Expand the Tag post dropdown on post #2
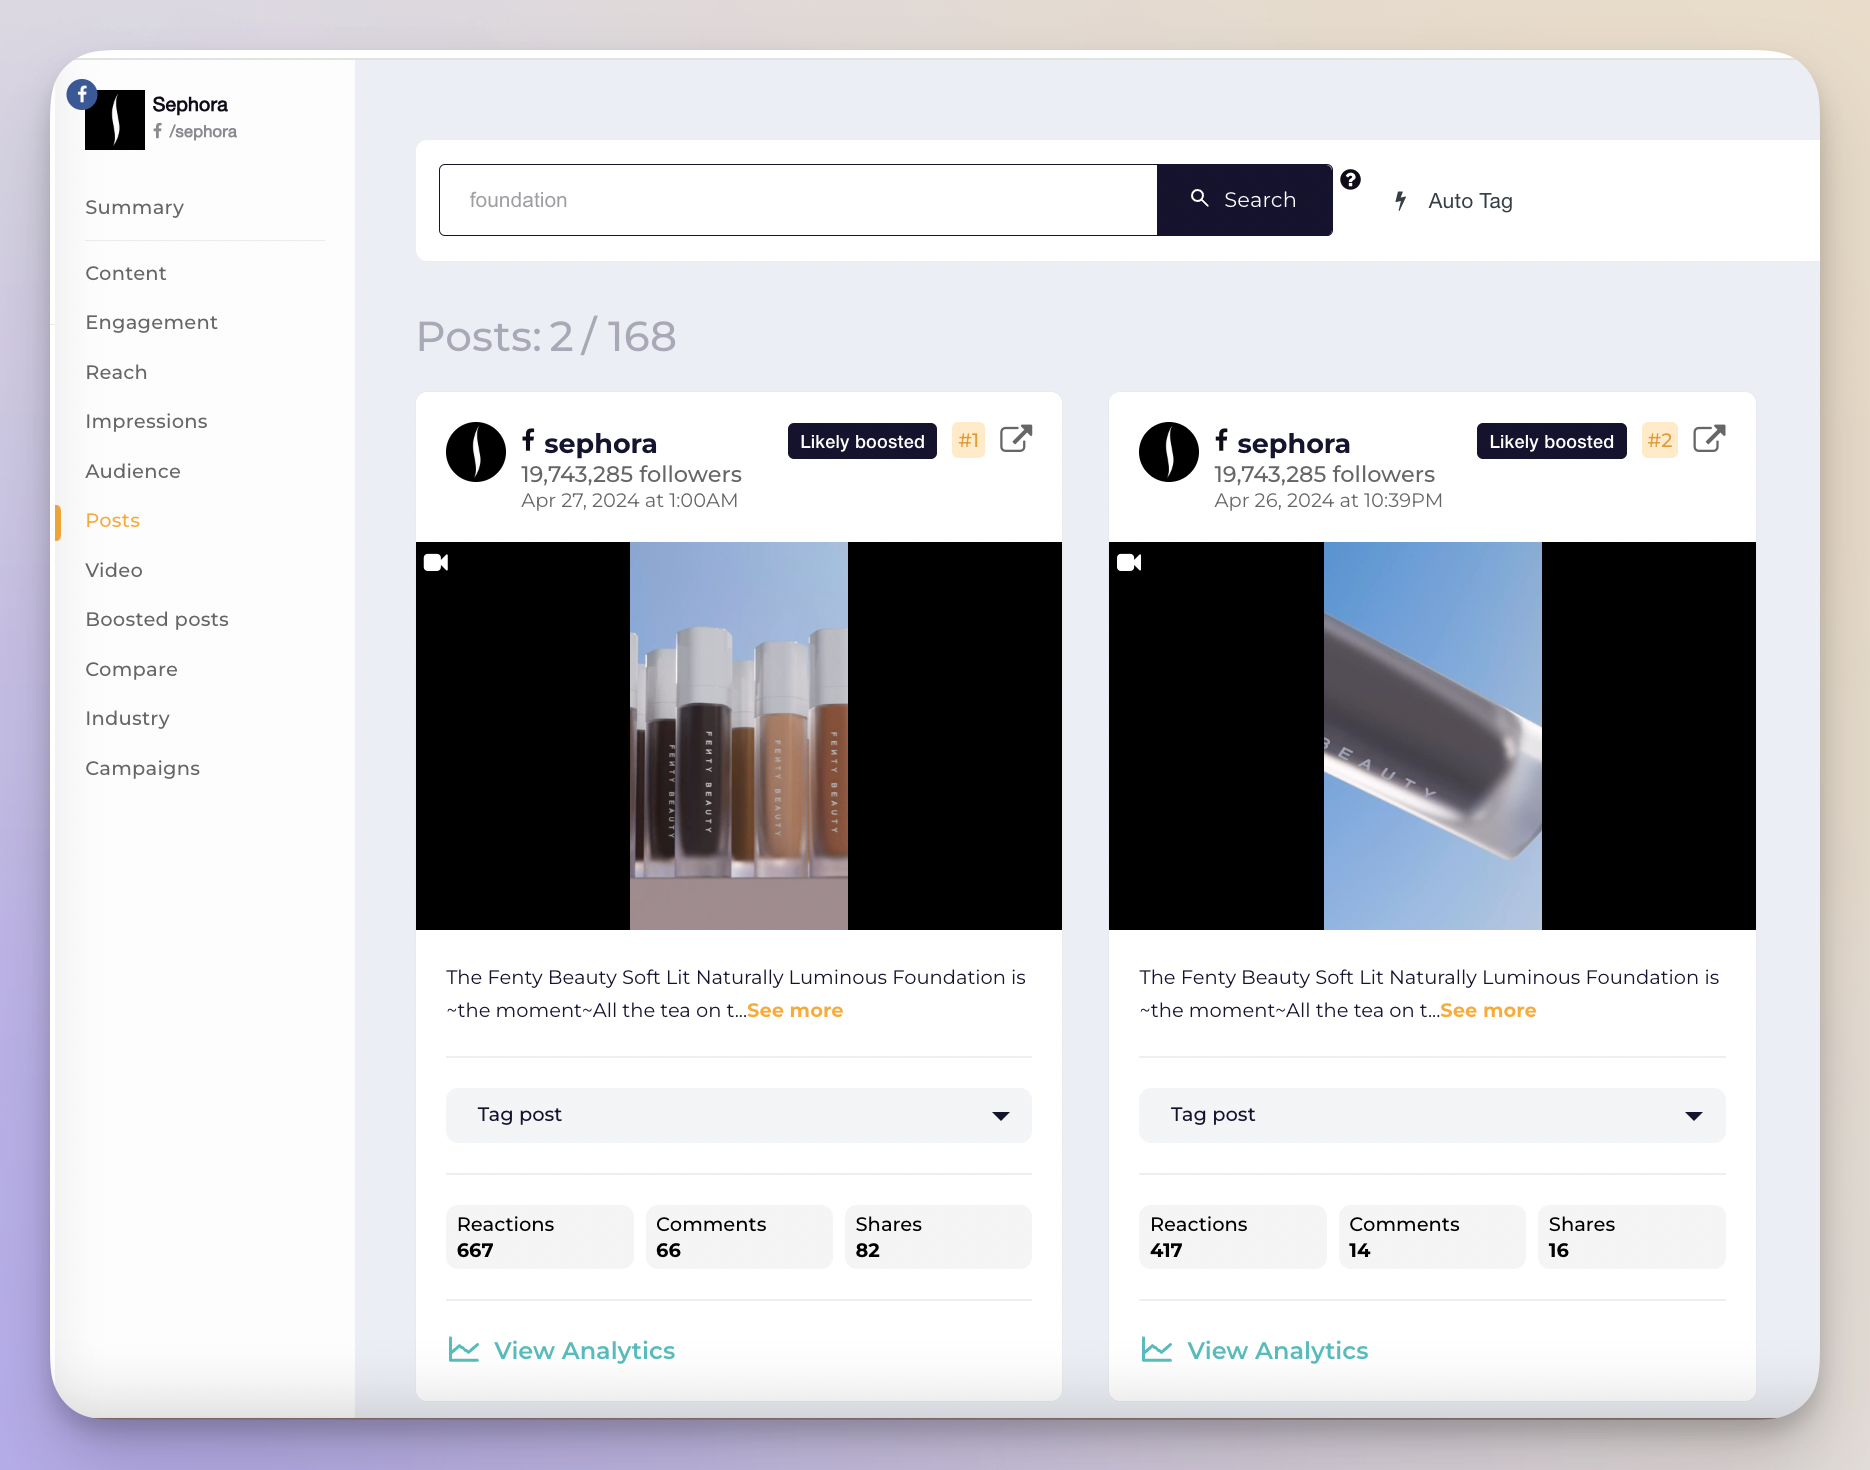The height and width of the screenshot is (1470, 1870). [x=1432, y=1115]
